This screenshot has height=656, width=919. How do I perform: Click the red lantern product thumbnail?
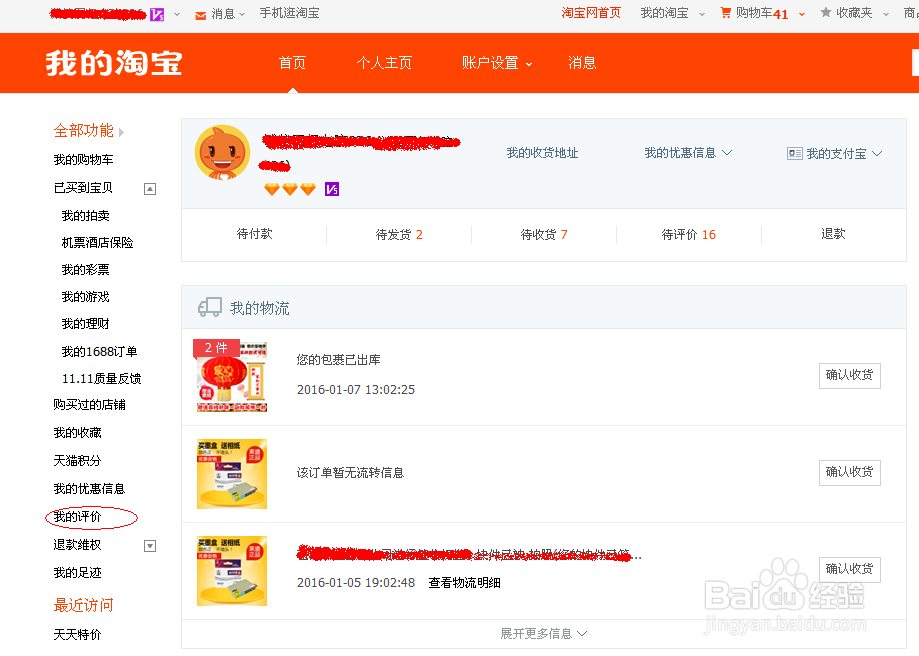click(x=231, y=376)
